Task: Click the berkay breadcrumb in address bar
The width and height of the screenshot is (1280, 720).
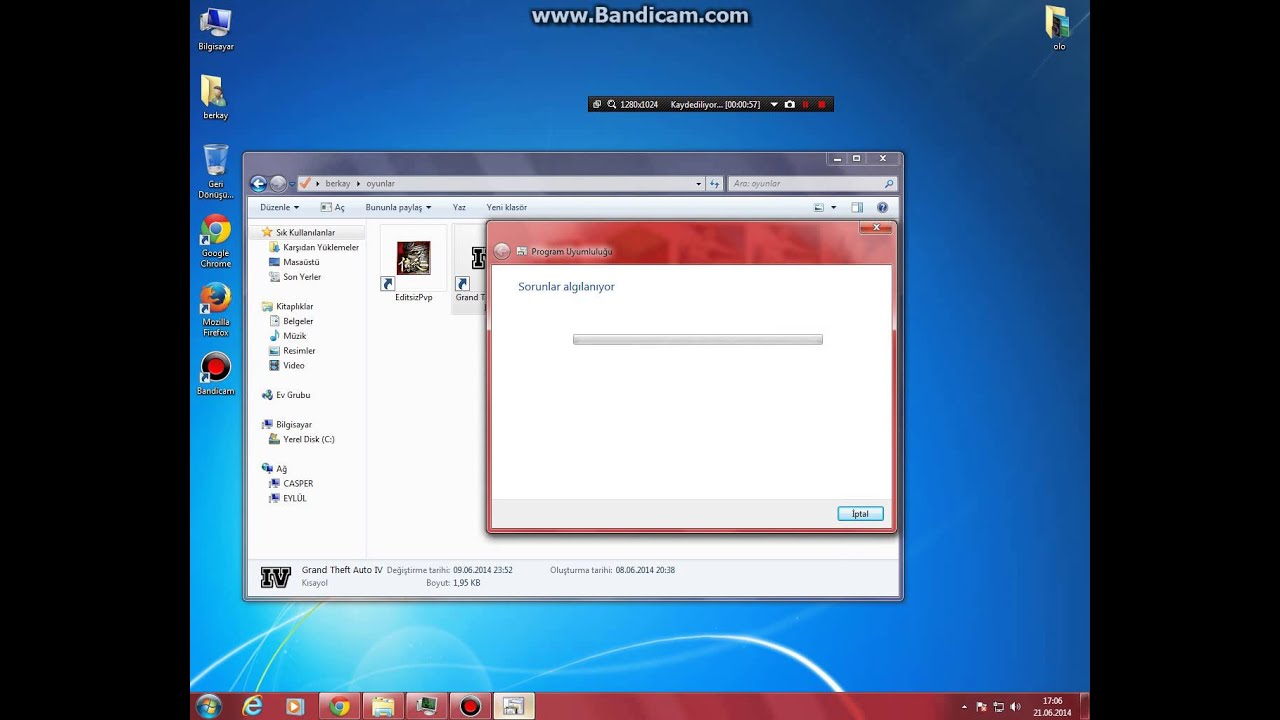Action: click(x=338, y=183)
